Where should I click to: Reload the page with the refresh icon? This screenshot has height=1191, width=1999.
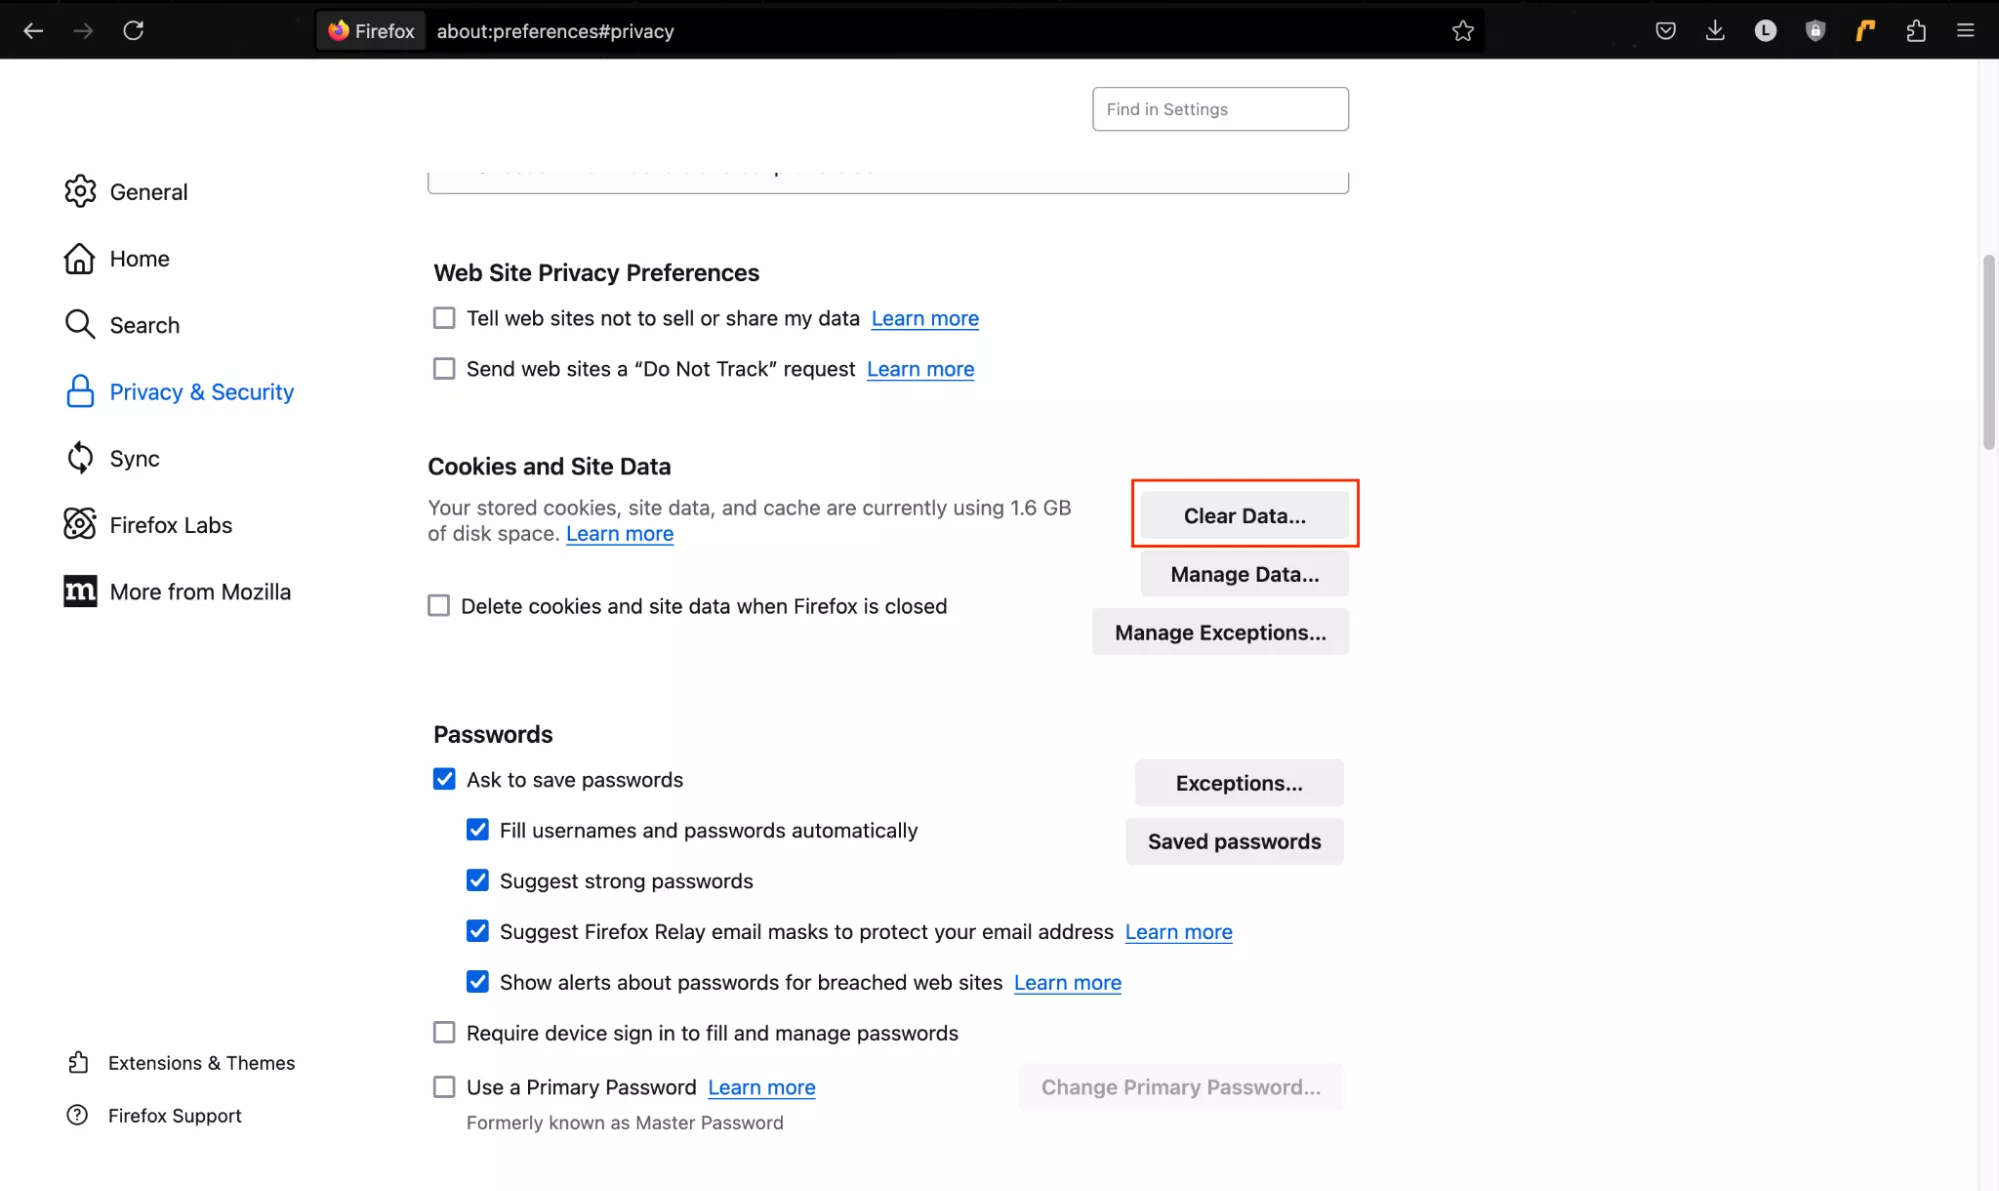click(x=133, y=31)
